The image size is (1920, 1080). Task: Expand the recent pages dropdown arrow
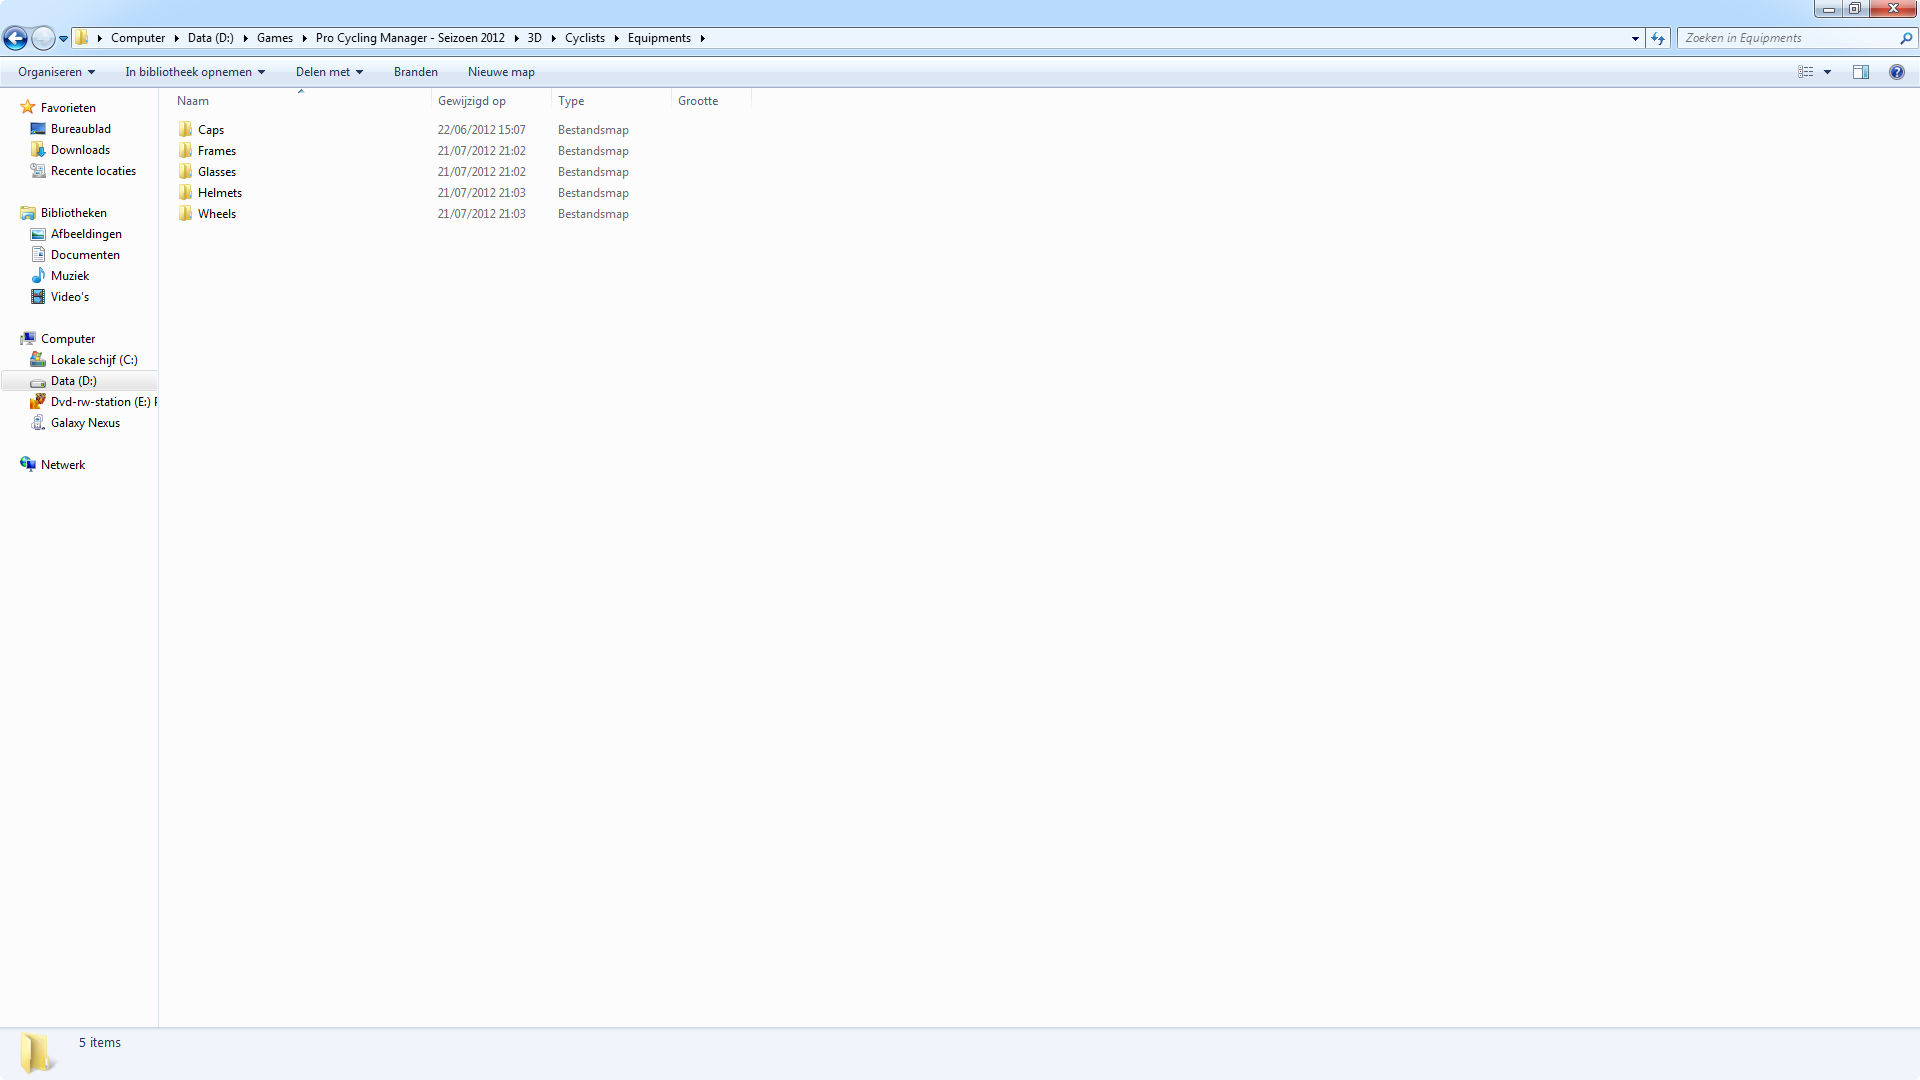tap(63, 39)
